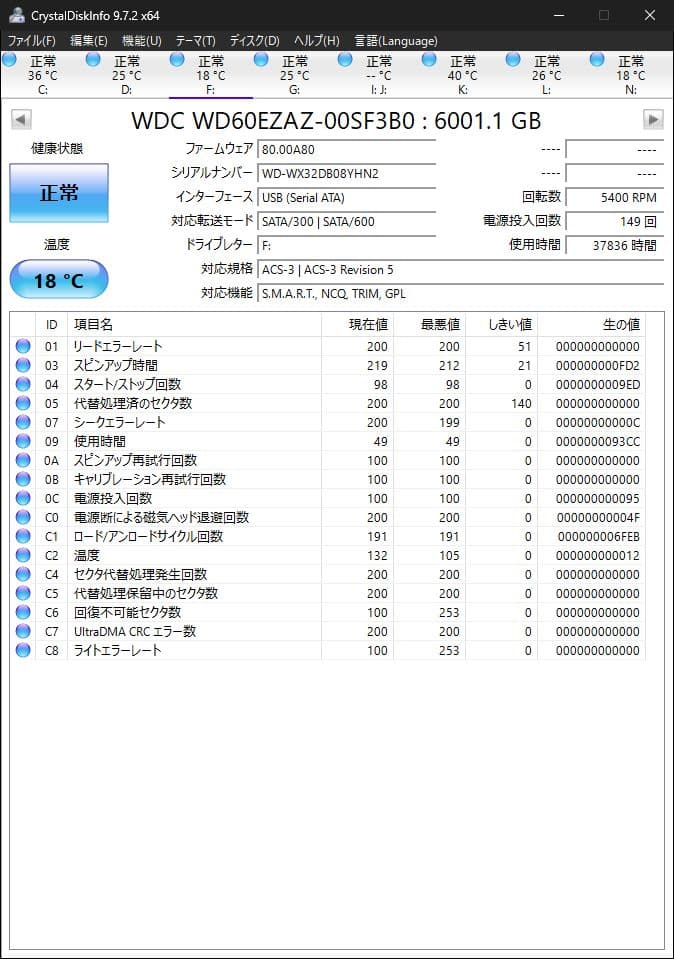Click the しきい値 column header
674x959 pixels.
502,325
